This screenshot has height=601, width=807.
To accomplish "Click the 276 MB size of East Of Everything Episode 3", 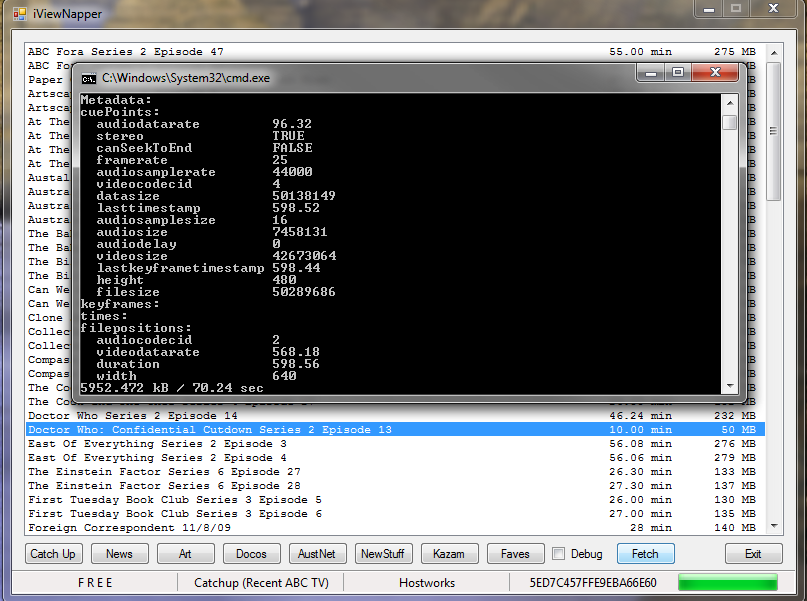I will [x=734, y=444].
